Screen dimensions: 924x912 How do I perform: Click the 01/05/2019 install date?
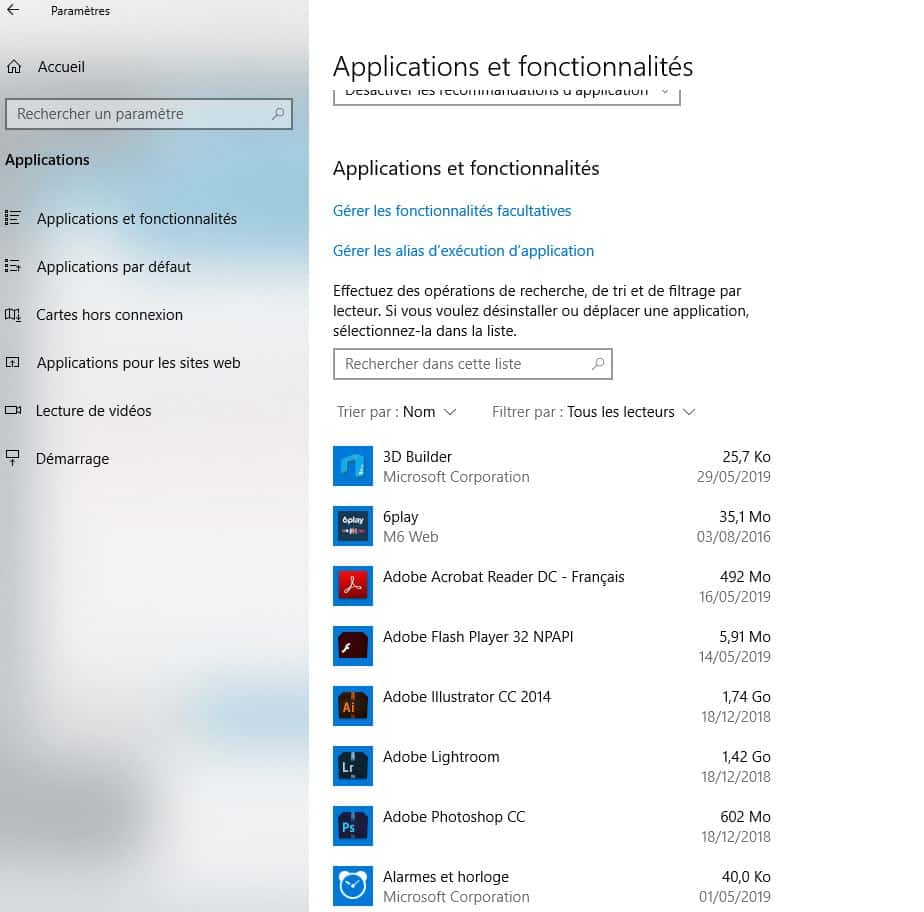(x=735, y=897)
